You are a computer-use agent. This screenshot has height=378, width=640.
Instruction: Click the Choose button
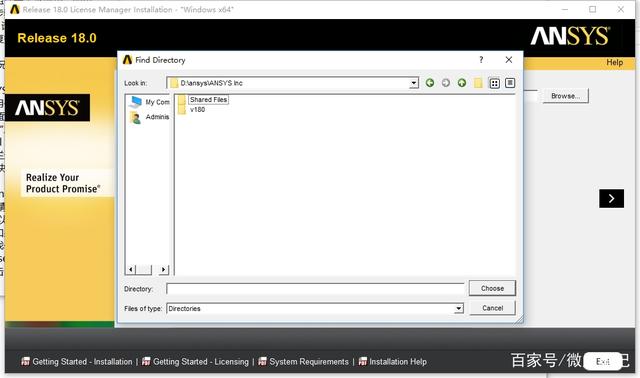[x=492, y=288]
